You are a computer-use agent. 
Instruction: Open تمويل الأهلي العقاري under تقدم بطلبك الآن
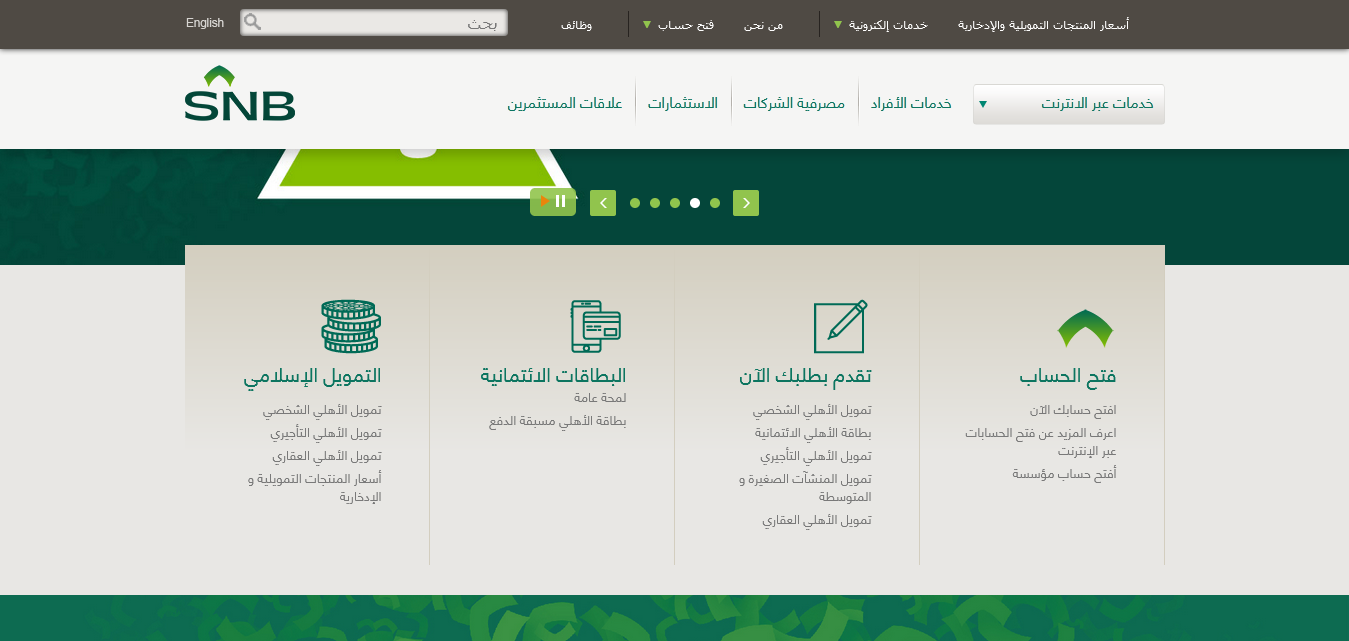[817, 521]
